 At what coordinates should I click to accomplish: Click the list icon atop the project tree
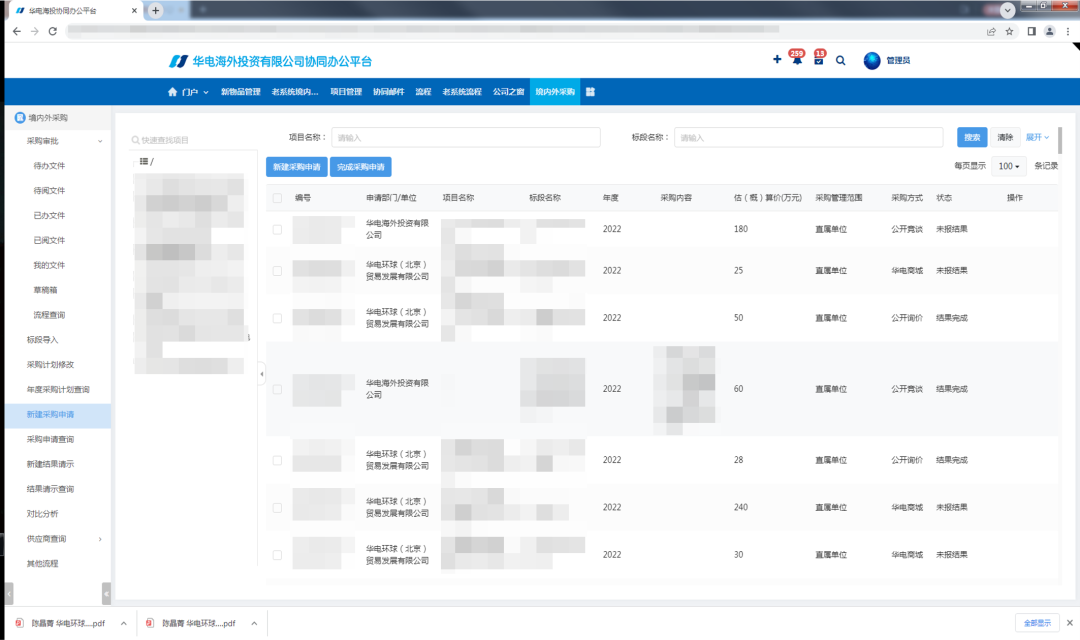[144, 161]
